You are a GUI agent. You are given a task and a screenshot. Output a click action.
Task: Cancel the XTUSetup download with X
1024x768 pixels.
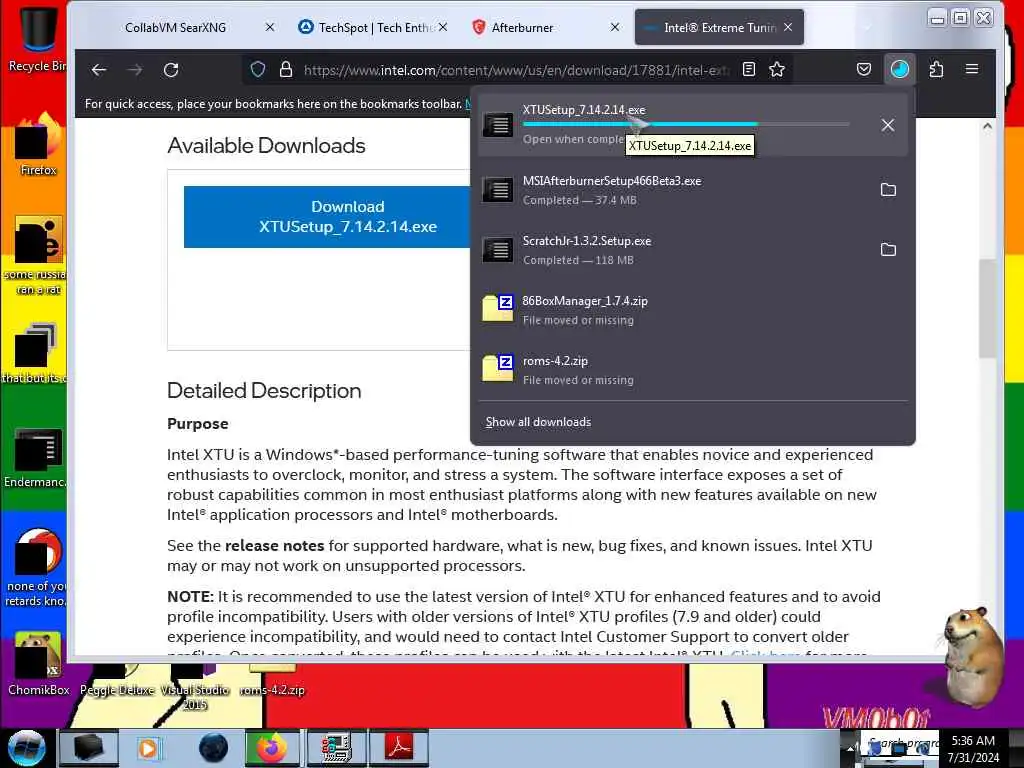coord(888,125)
